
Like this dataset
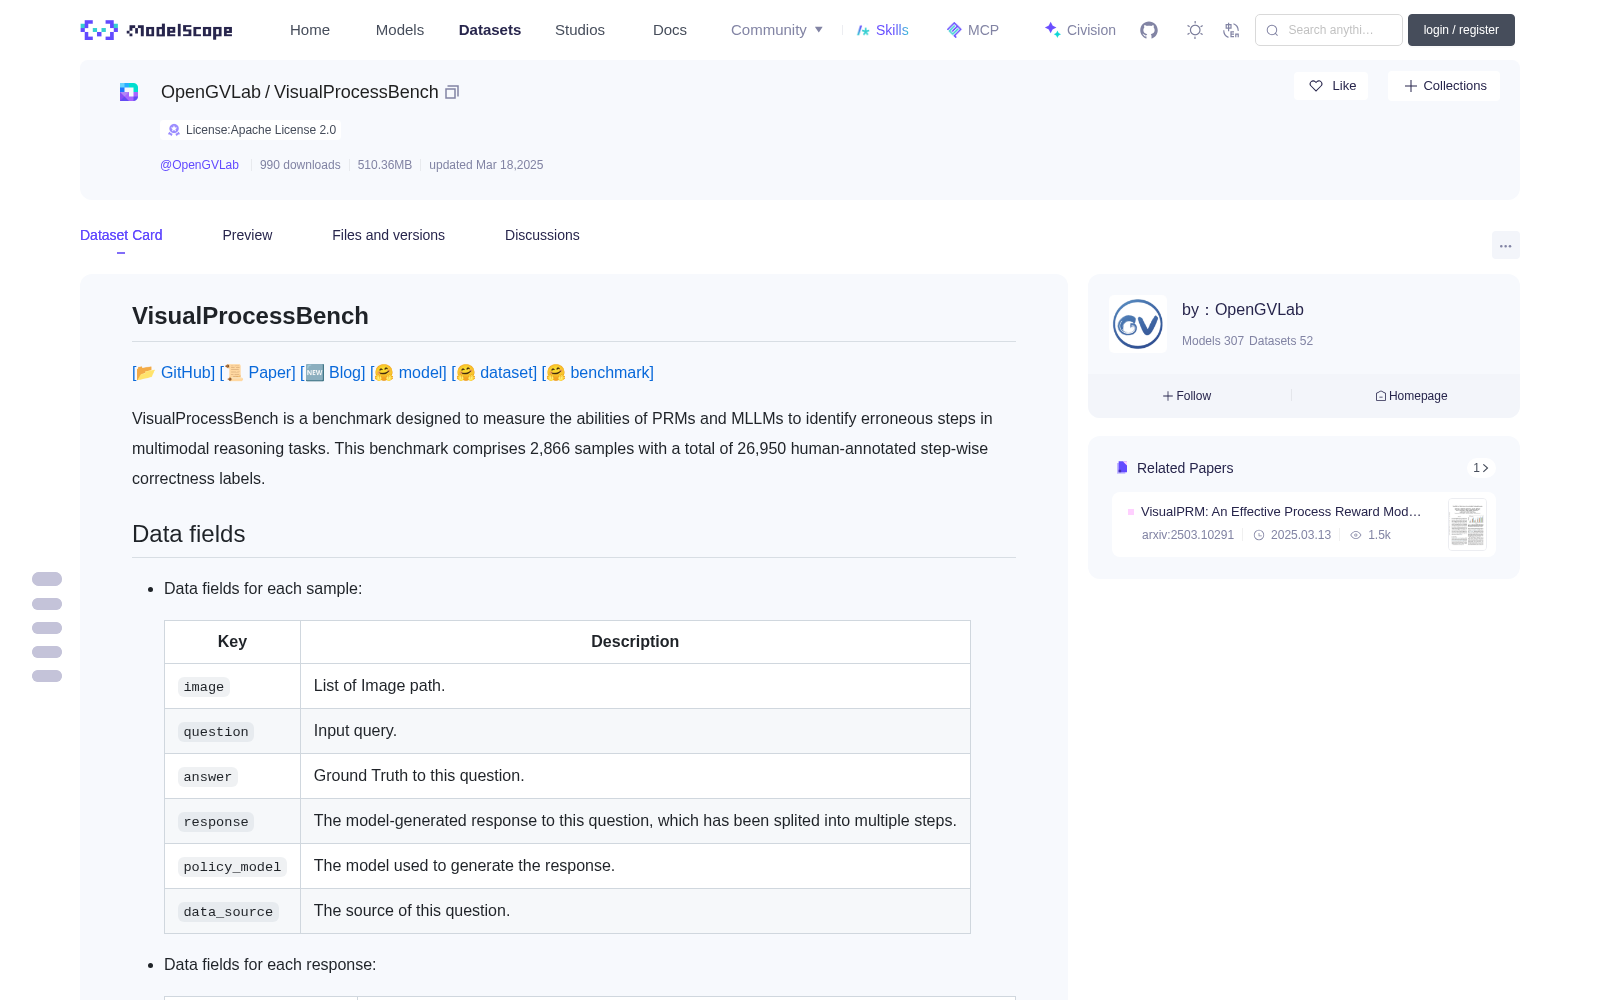tap(1331, 86)
